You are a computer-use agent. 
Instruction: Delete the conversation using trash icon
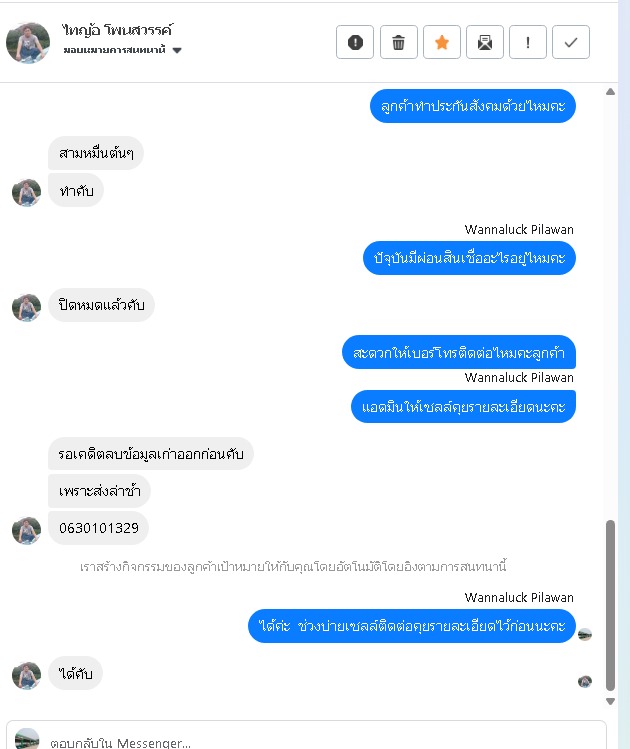[398, 43]
